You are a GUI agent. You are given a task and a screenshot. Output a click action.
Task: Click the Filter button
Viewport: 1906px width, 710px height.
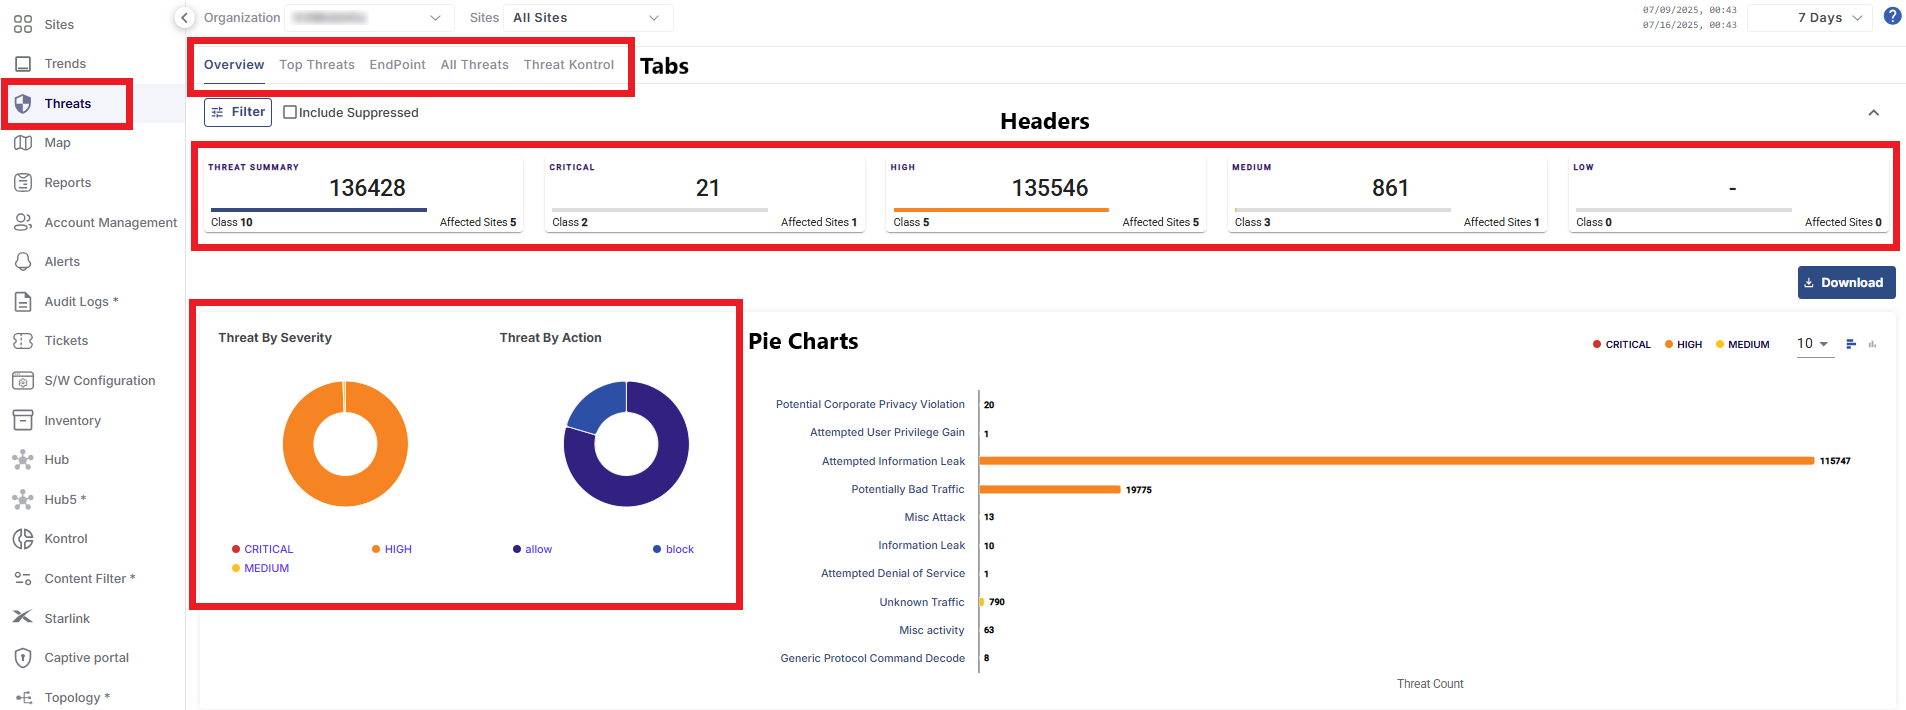(x=238, y=112)
